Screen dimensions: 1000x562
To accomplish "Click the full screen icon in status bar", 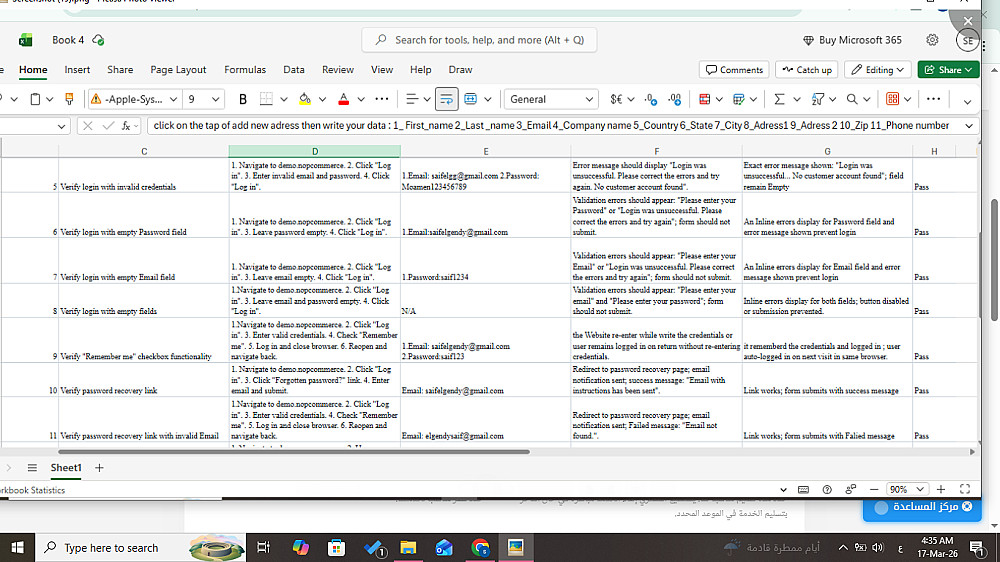I will click(x=965, y=489).
